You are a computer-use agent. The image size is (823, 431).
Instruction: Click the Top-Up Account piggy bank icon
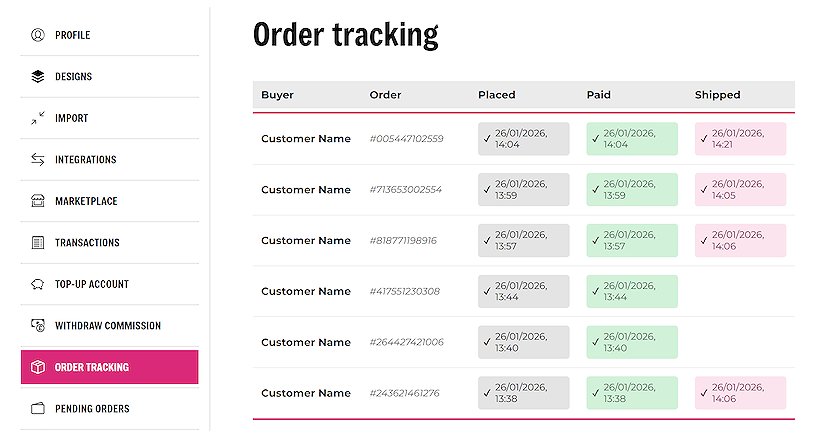(38, 284)
